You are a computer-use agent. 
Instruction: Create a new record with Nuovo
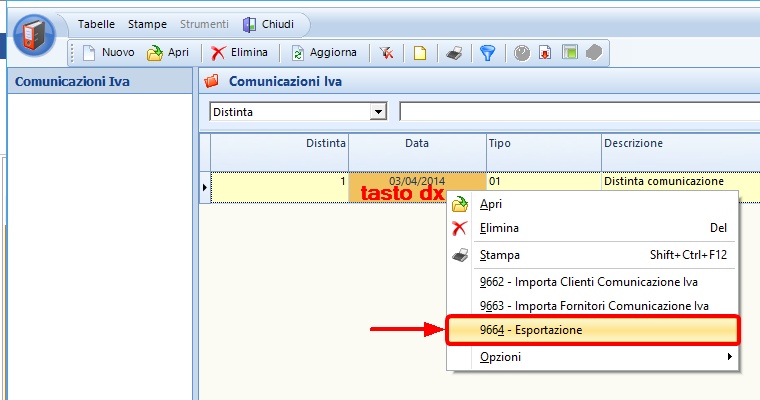108,52
